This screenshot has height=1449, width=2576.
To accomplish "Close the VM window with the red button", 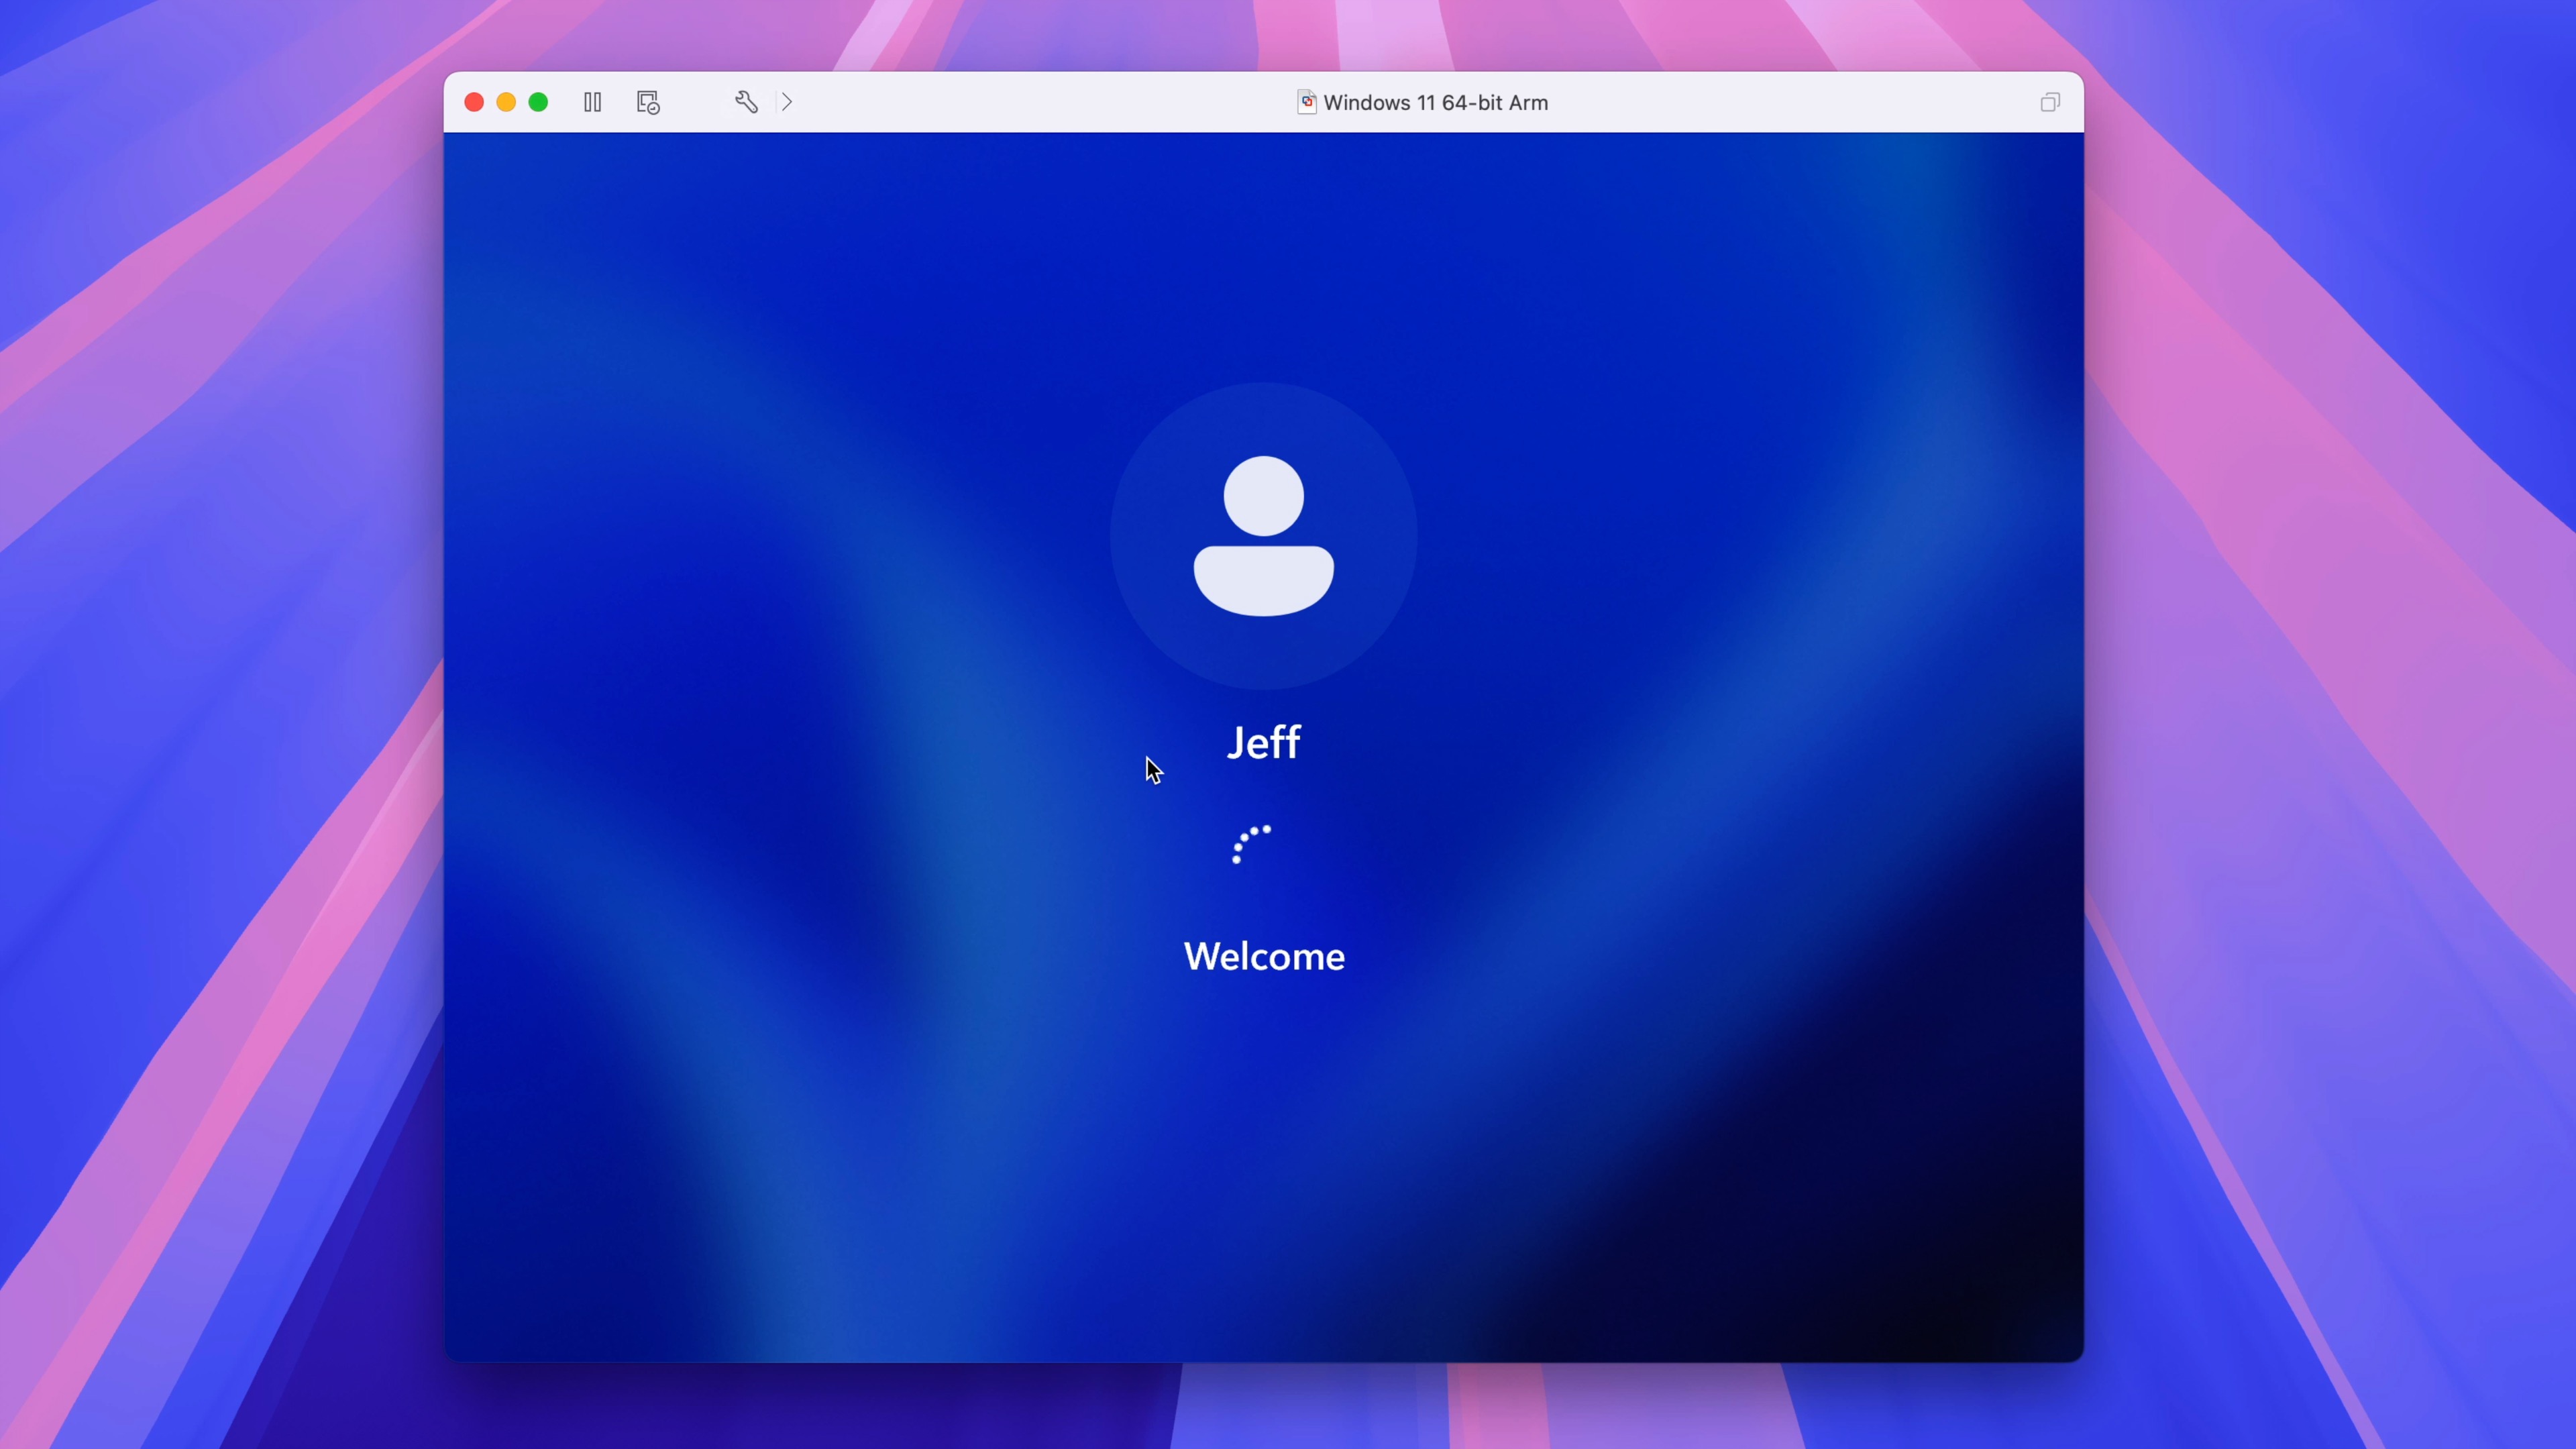I will (473, 102).
